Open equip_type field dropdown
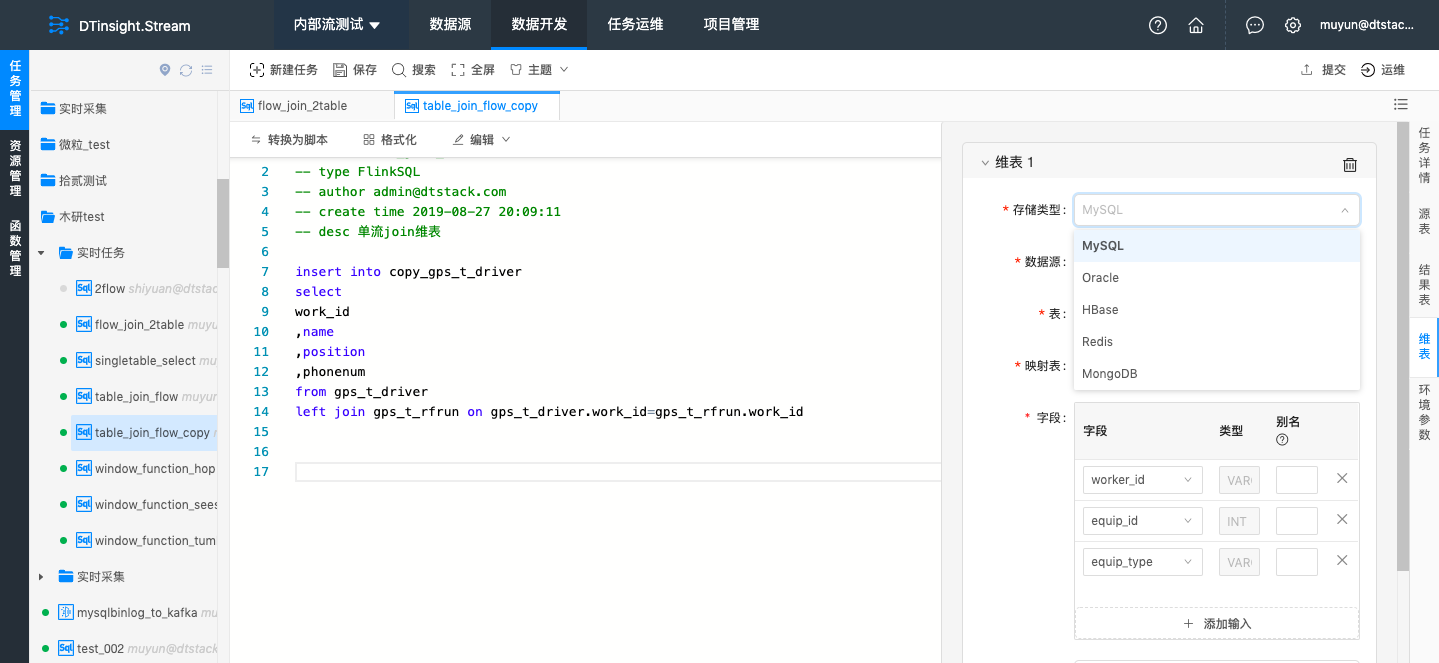 click(x=1142, y=562)
